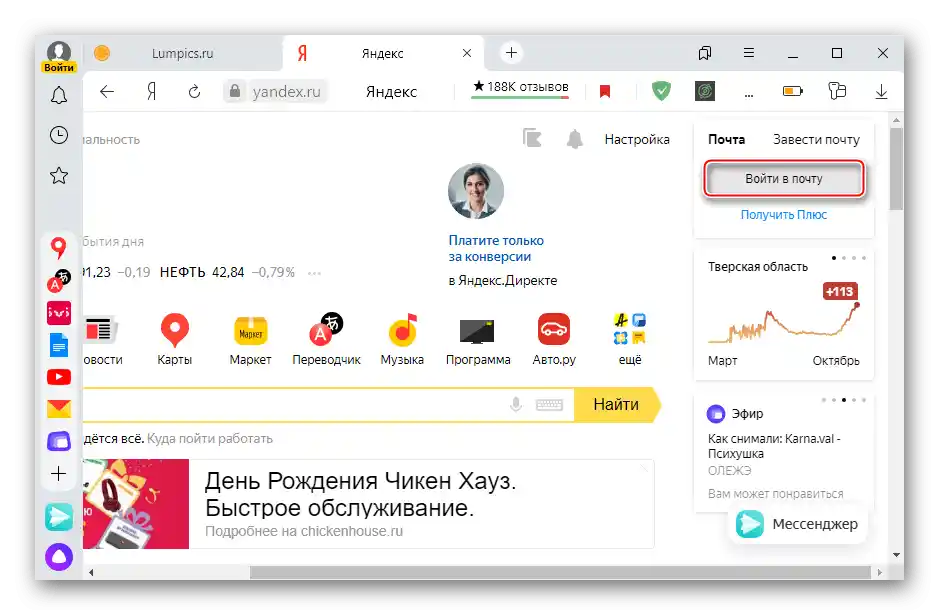
Task: Open the "ещё" services panel
Action: [x=631, y=330]
